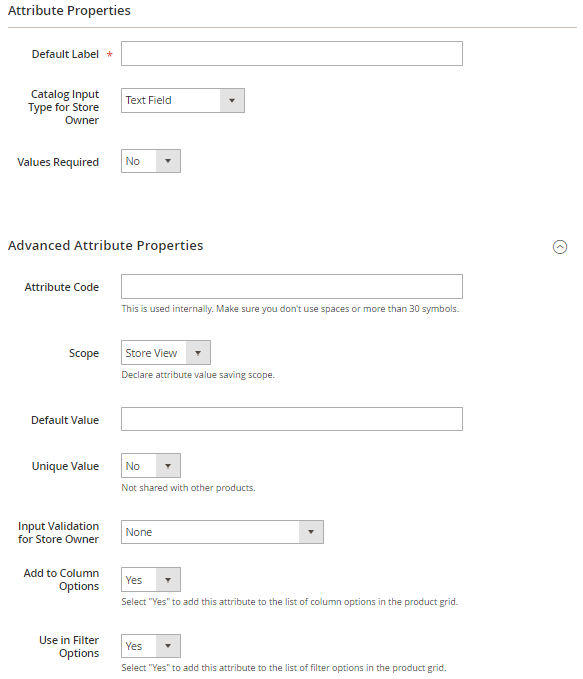Click the Attribute Properties heading

click(x=69, y=10)
